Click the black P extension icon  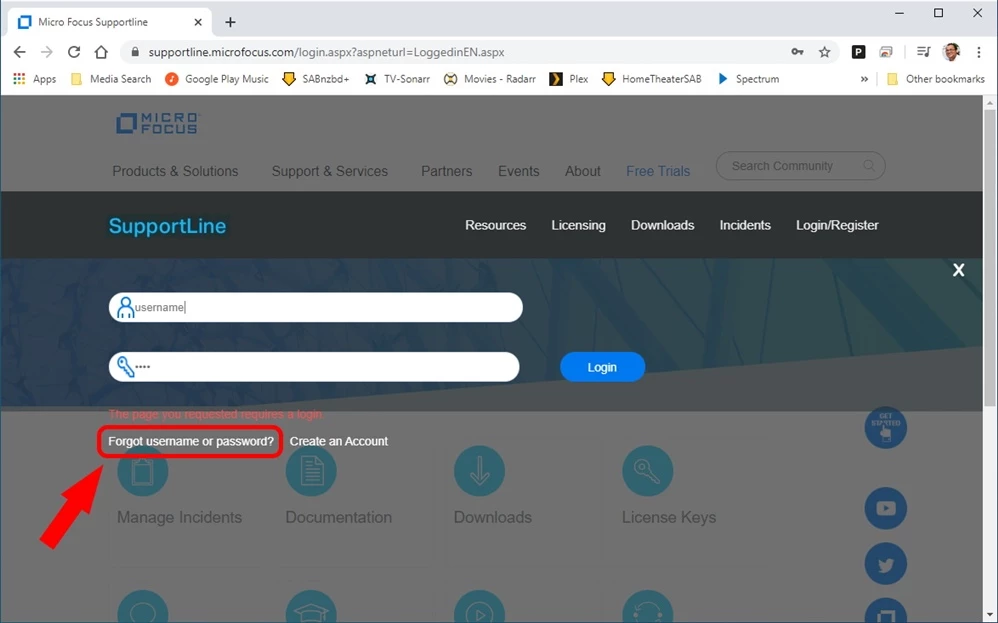[x=859, y=52]
